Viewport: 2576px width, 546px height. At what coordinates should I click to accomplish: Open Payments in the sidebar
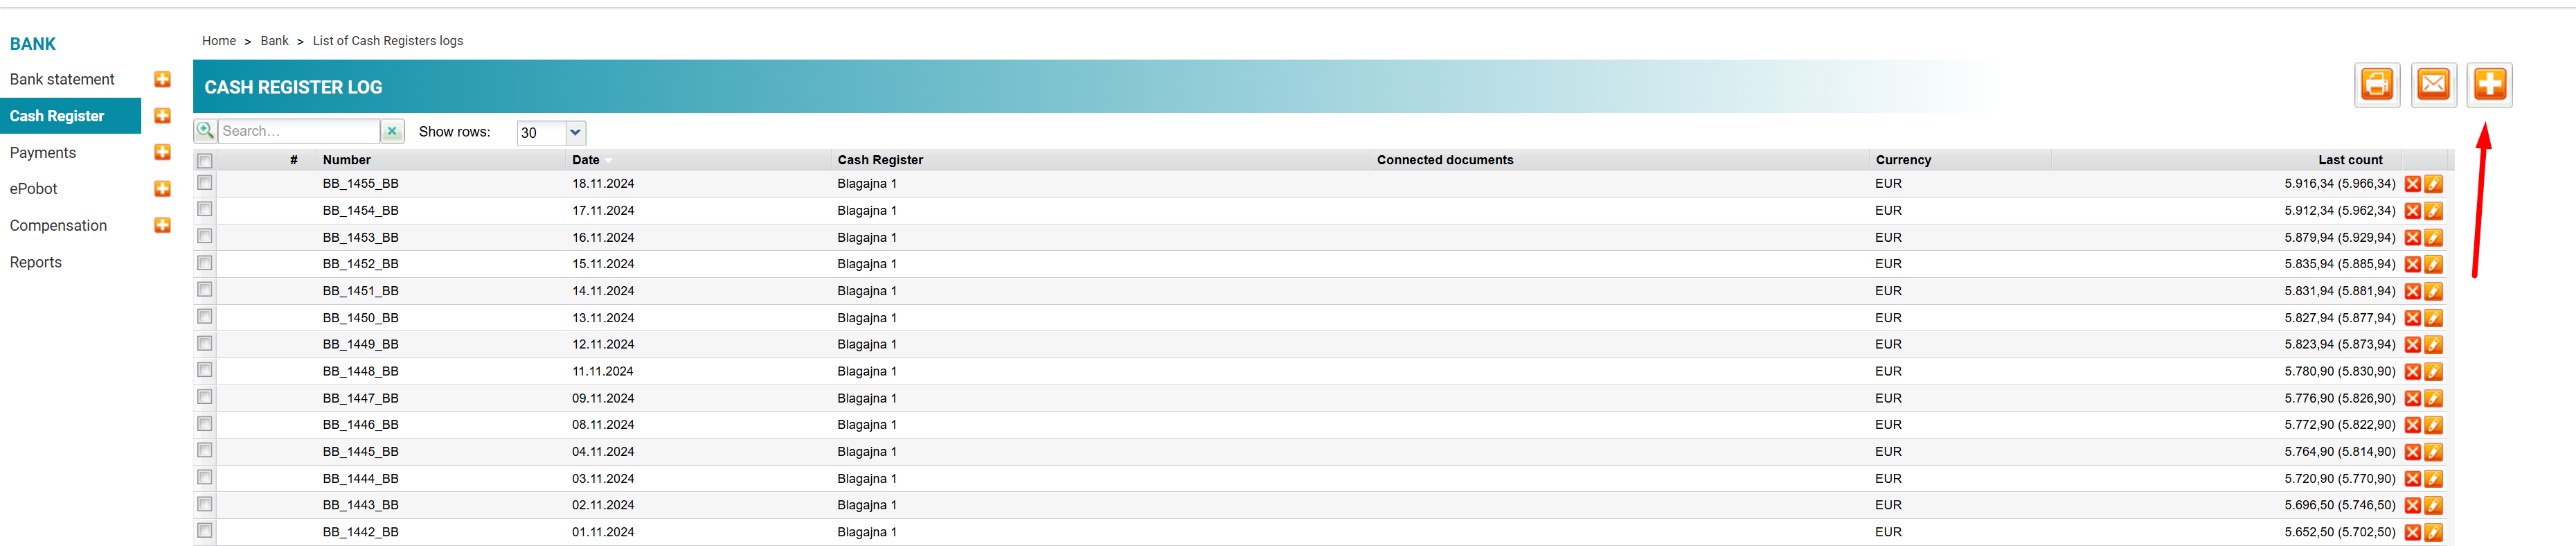[43, 153]
